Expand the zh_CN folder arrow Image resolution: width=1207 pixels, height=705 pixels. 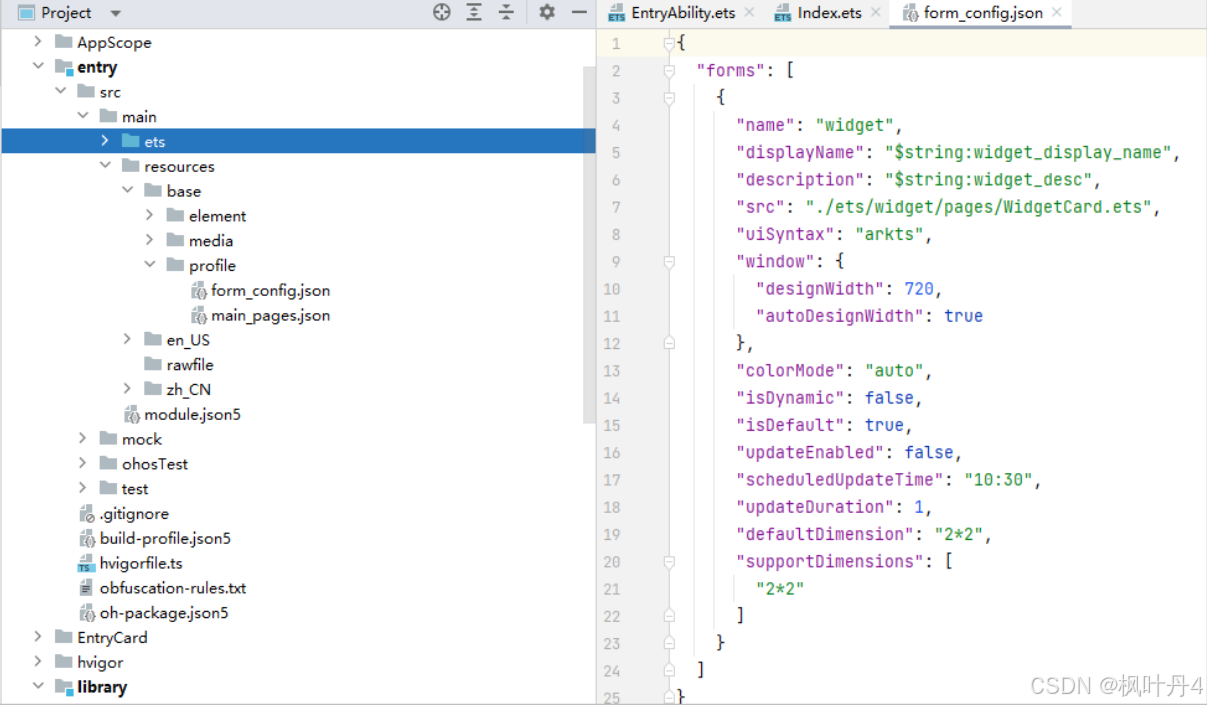(127, 389)
